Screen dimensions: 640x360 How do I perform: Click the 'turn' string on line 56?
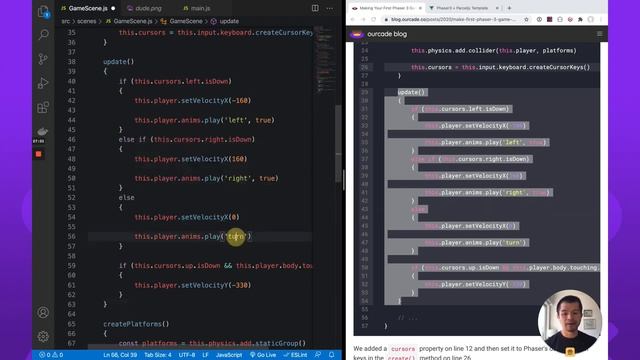click(x=236, y=237)
